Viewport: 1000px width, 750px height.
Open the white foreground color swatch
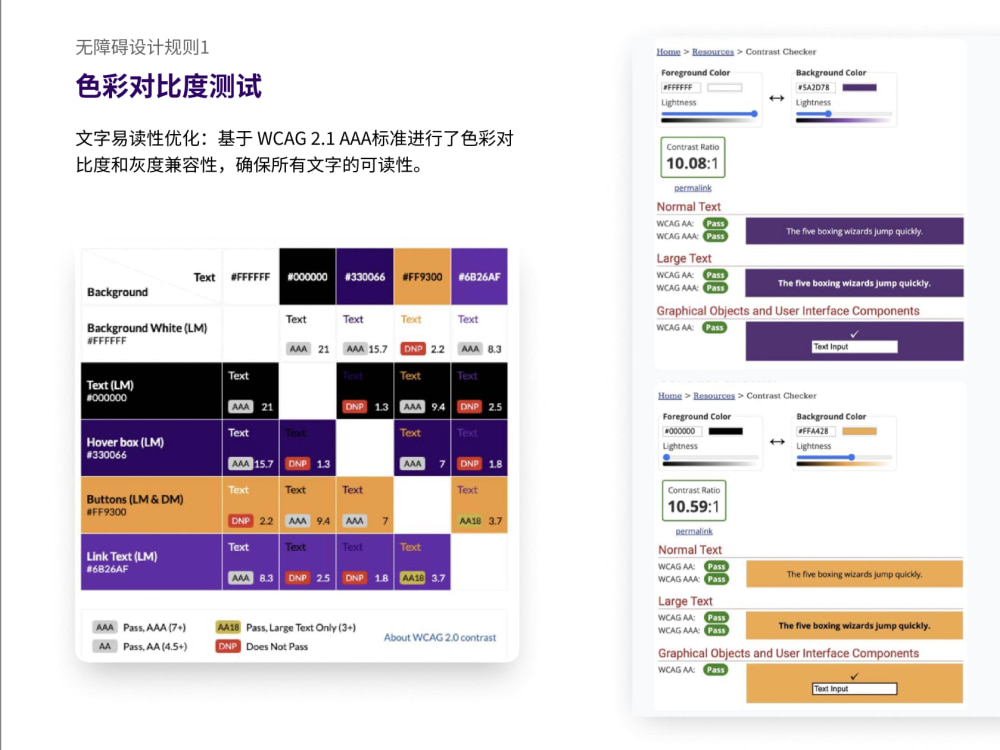pyautogui.click(x=724, y=87)
